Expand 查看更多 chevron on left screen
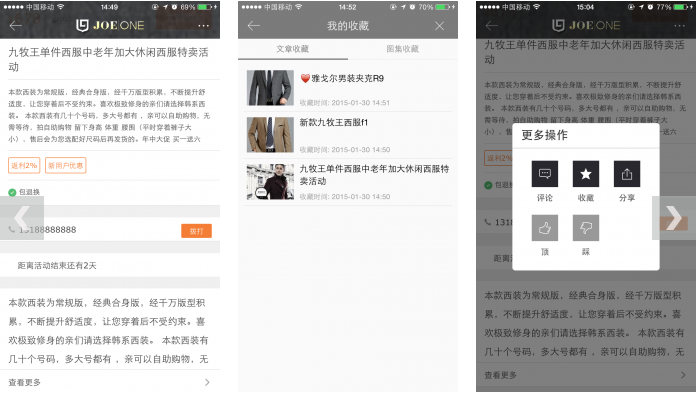Screen dimensions: 697x393 tap(207, 382)
